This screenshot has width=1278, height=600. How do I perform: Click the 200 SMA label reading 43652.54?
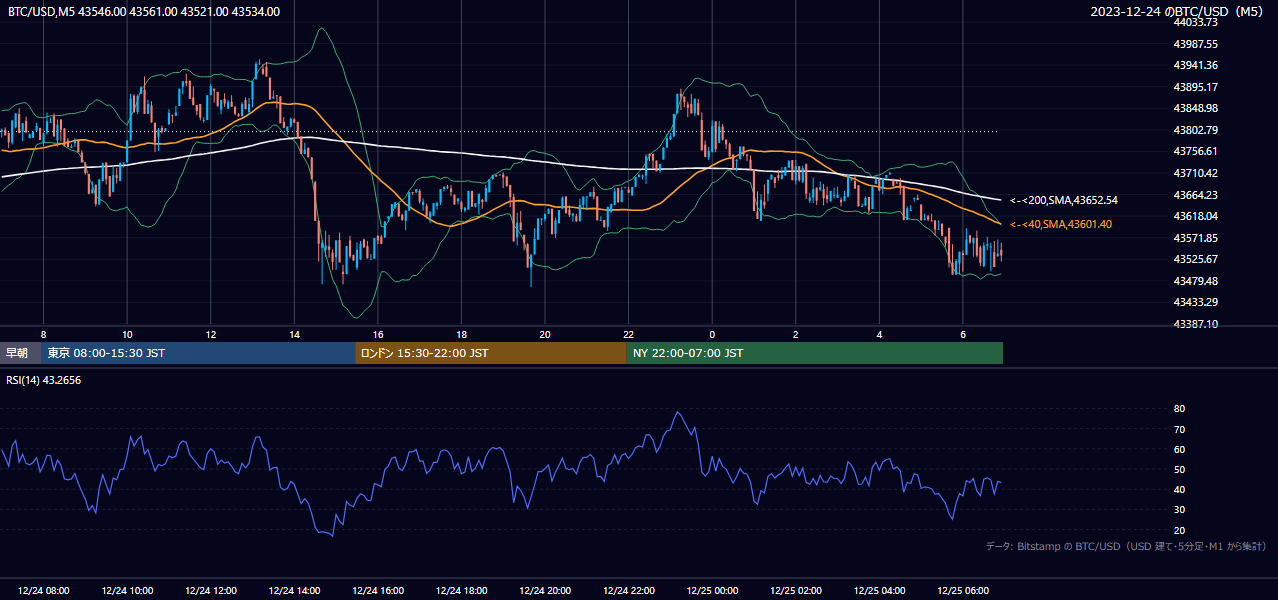[1064, 200]
